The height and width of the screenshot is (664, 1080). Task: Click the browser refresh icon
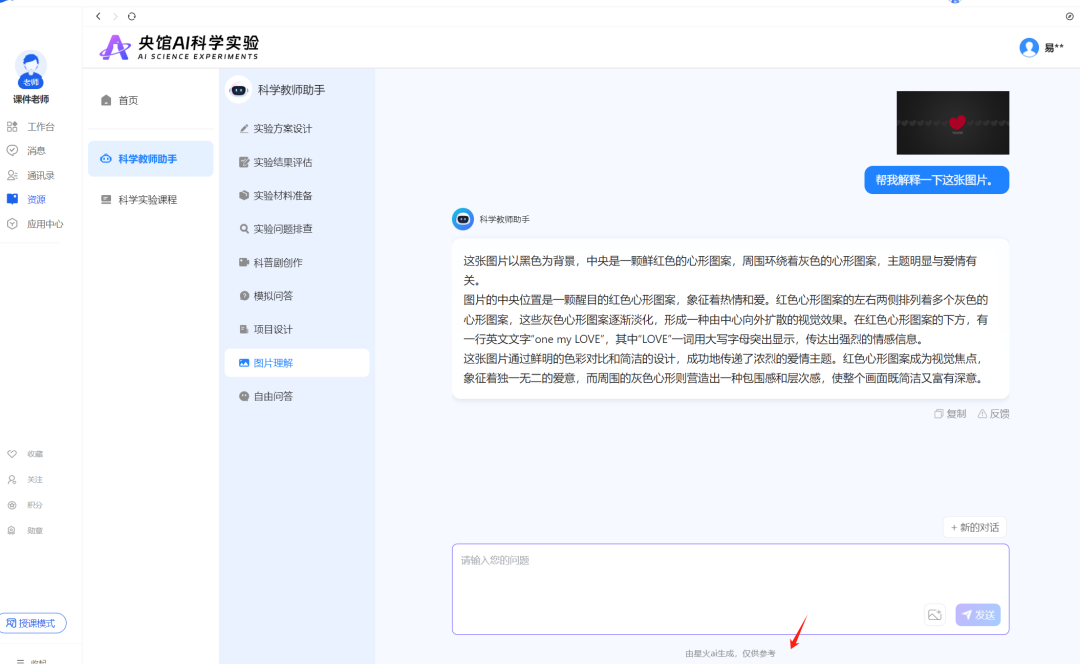coord(132,16)
